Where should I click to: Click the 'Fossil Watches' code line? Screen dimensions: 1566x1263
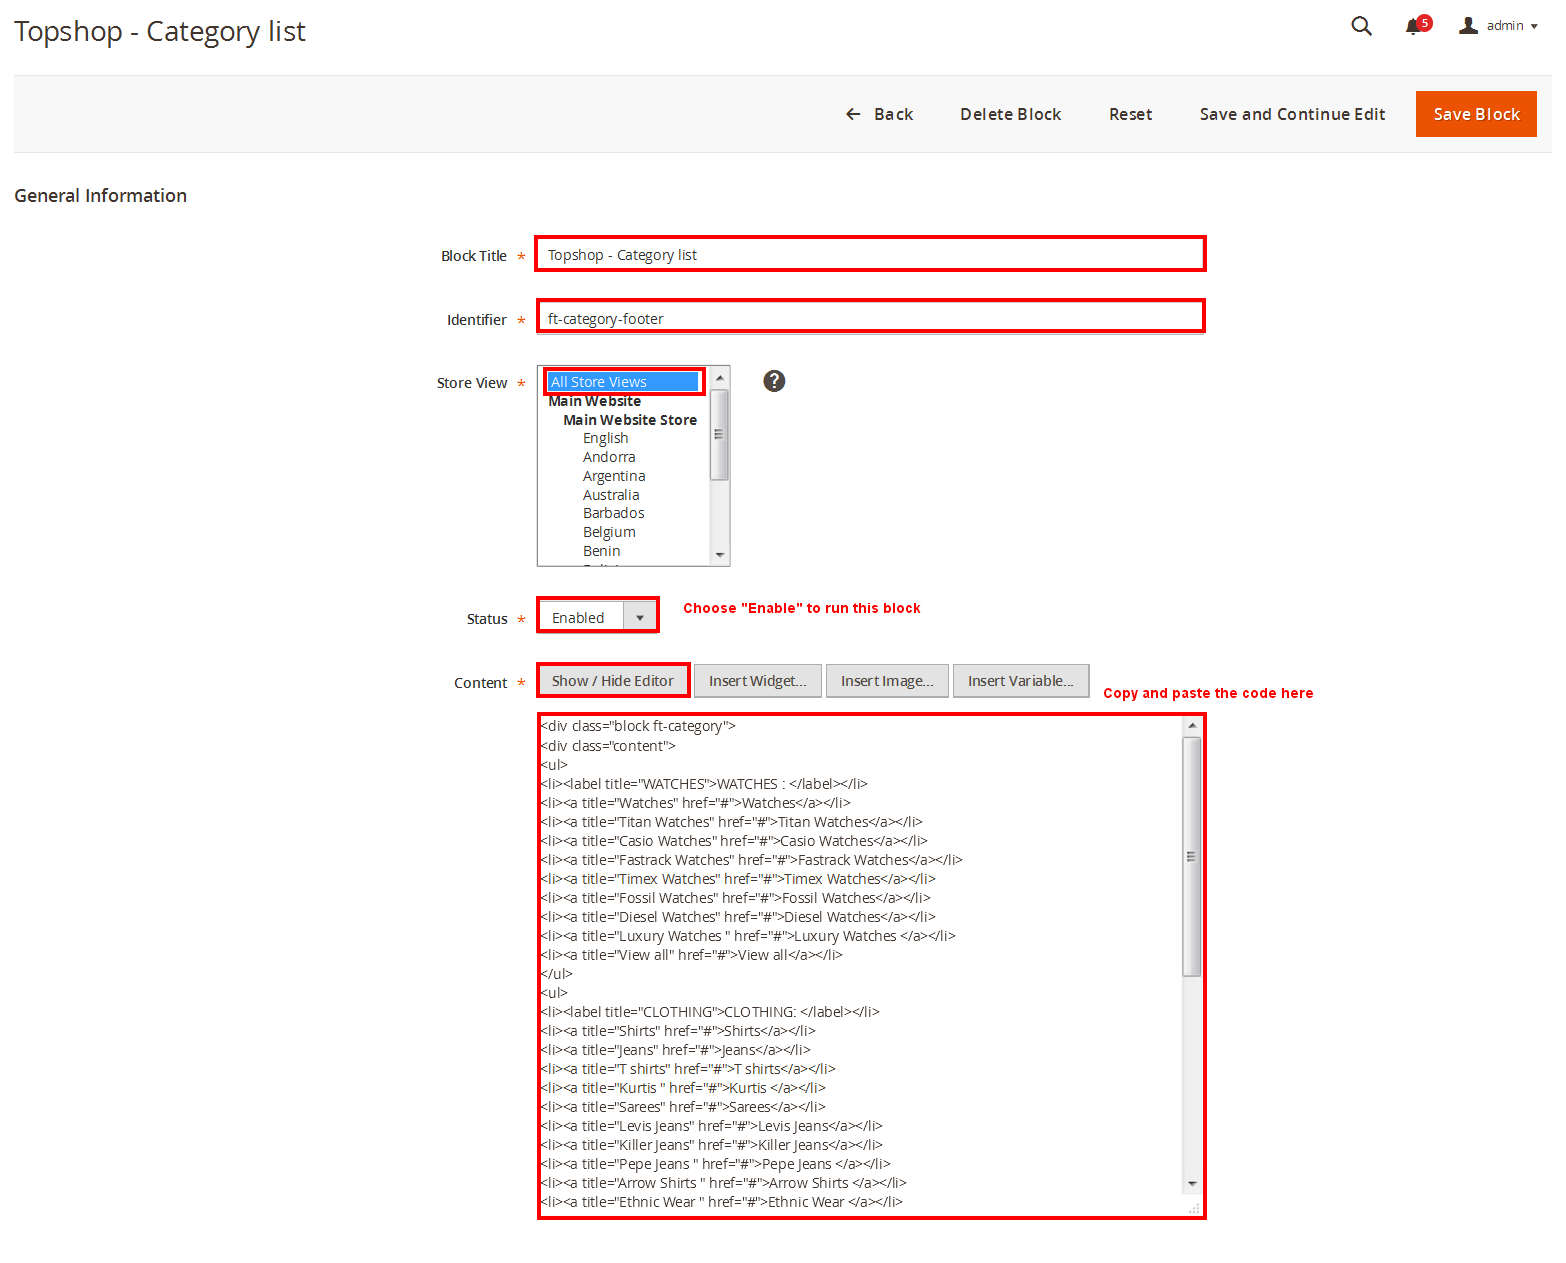(735, 898)
